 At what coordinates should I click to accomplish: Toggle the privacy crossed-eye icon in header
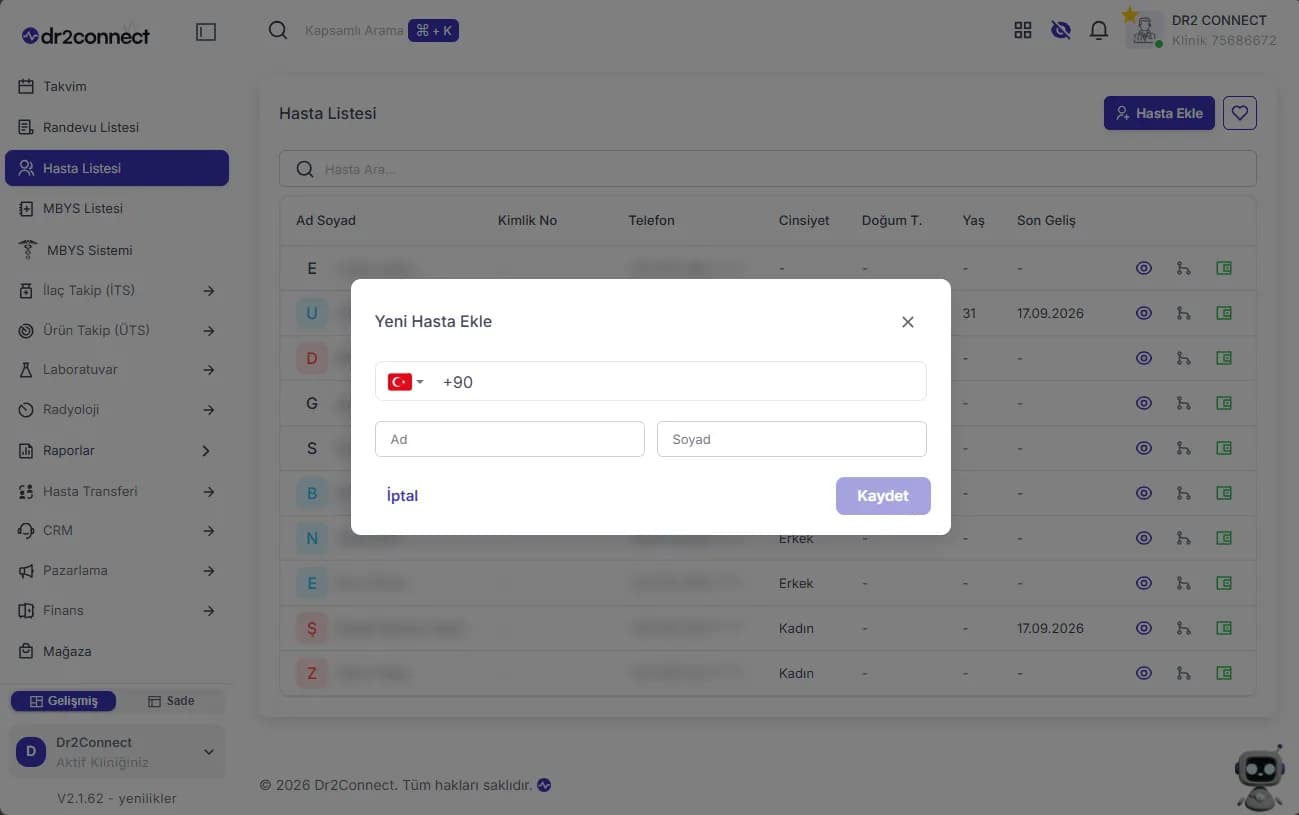1061,30
